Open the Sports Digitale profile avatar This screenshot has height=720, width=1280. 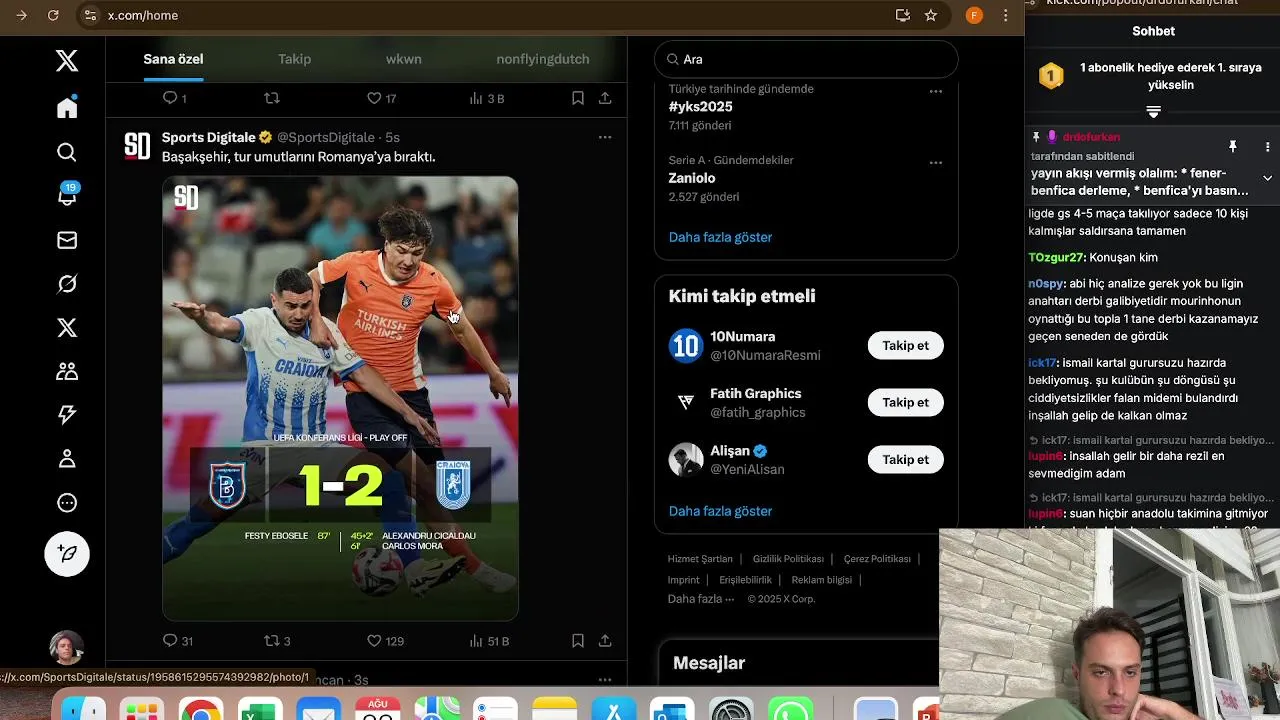[x=137, y=145]
